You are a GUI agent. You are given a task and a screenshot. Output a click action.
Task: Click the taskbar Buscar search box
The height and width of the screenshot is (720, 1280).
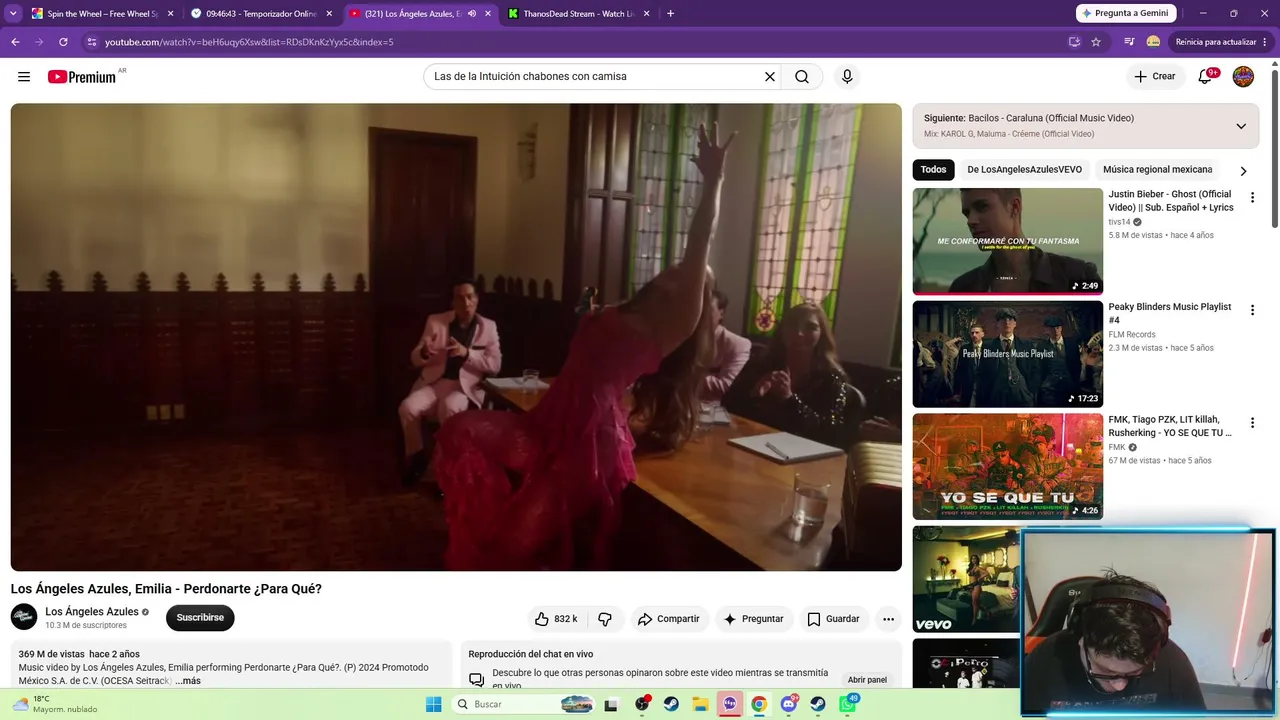click(x=524, y=704)
